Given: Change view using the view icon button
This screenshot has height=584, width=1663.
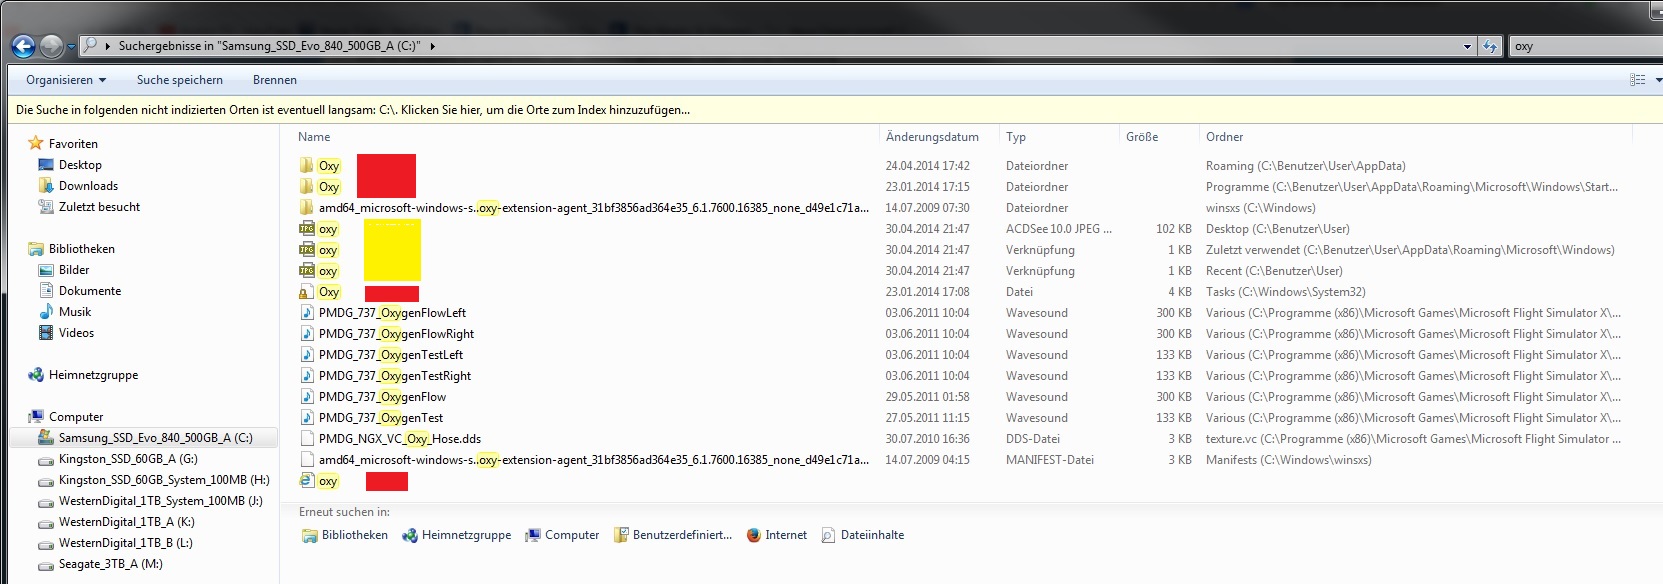Looking at the screenshot, I should (x=1637, y=80).
